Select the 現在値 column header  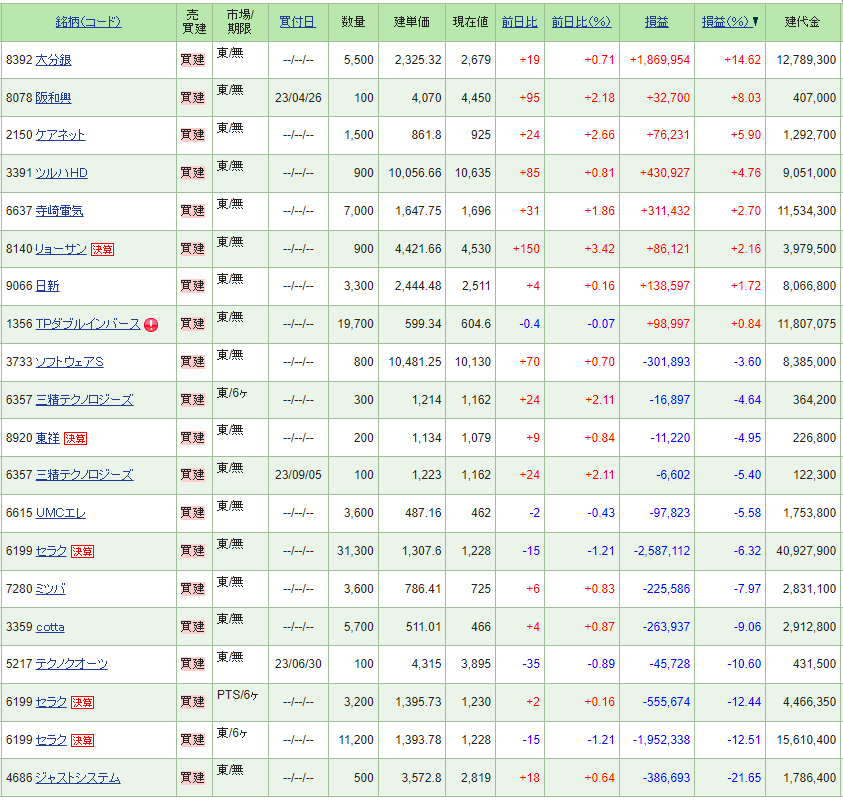click(470, 22)
